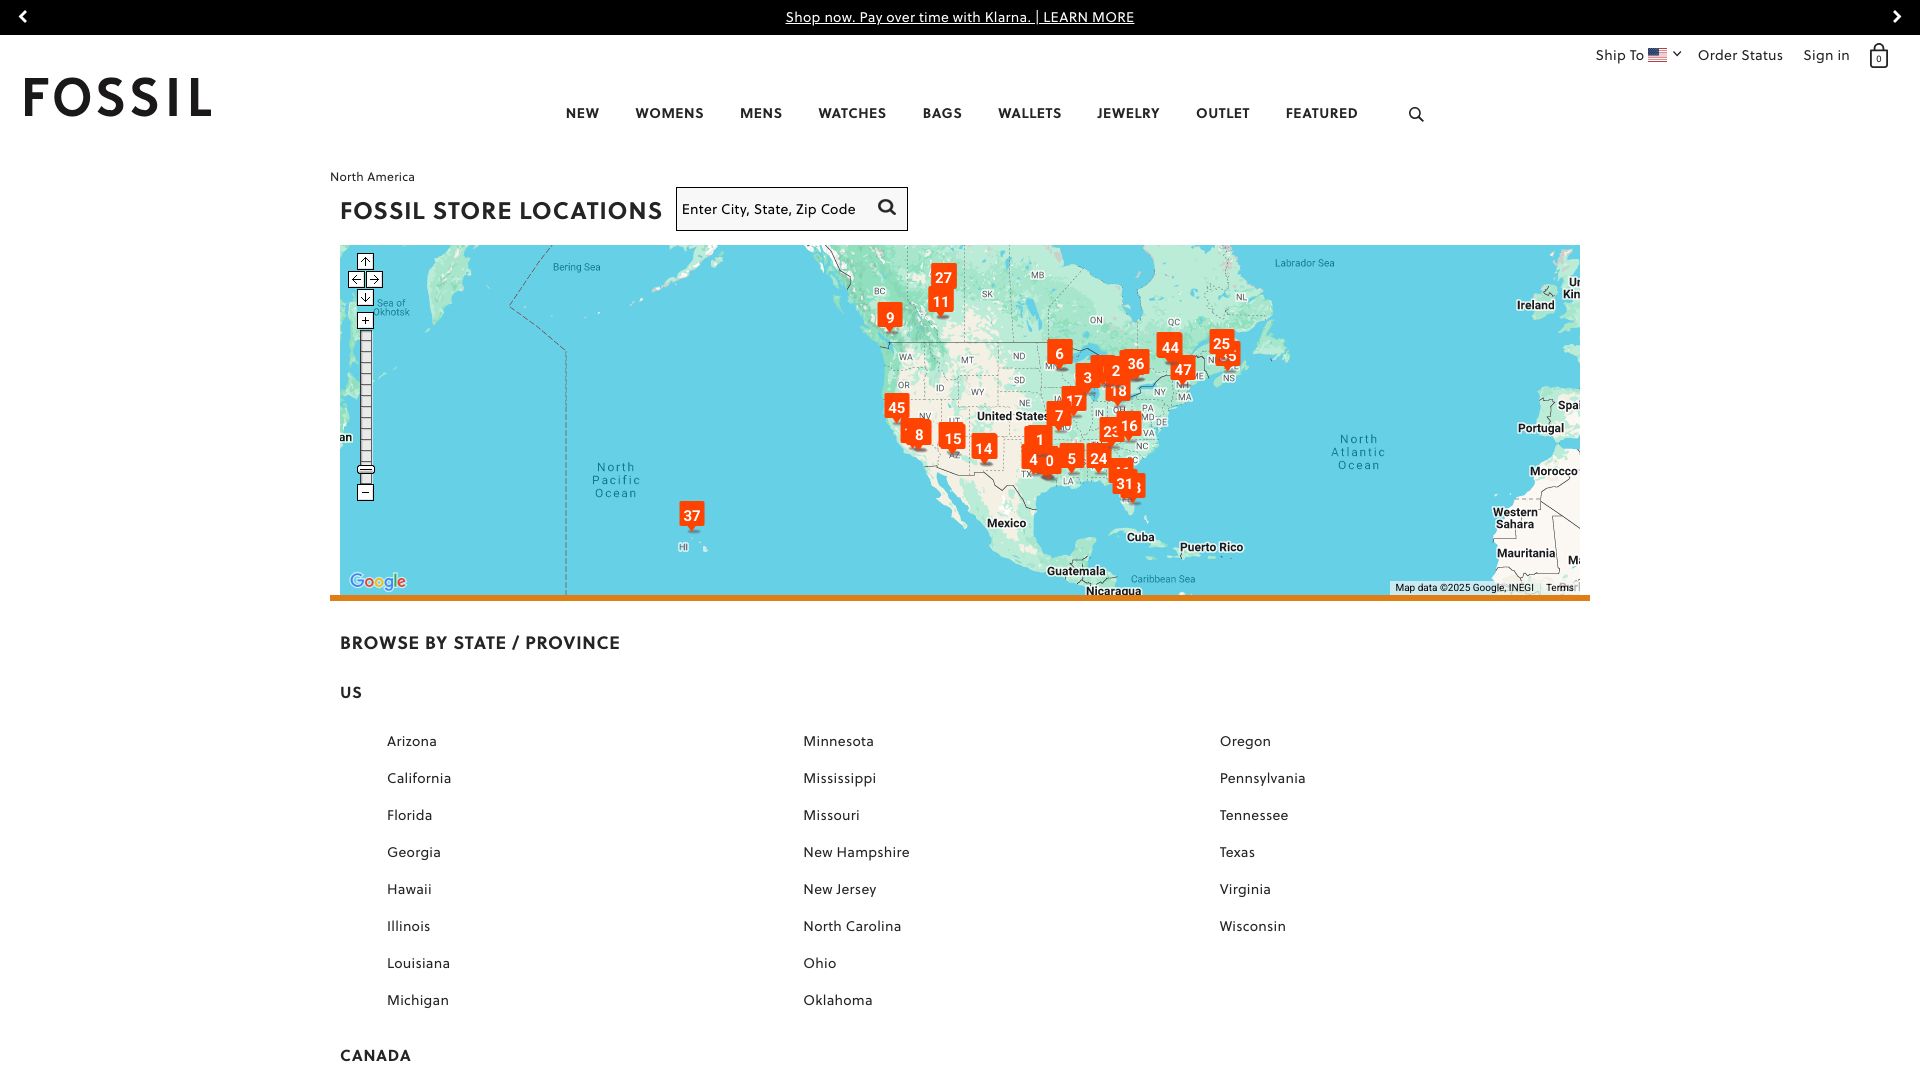Click the next promo banner arrow
The image size is (1920, 1080).
[x=1896, y=17]
